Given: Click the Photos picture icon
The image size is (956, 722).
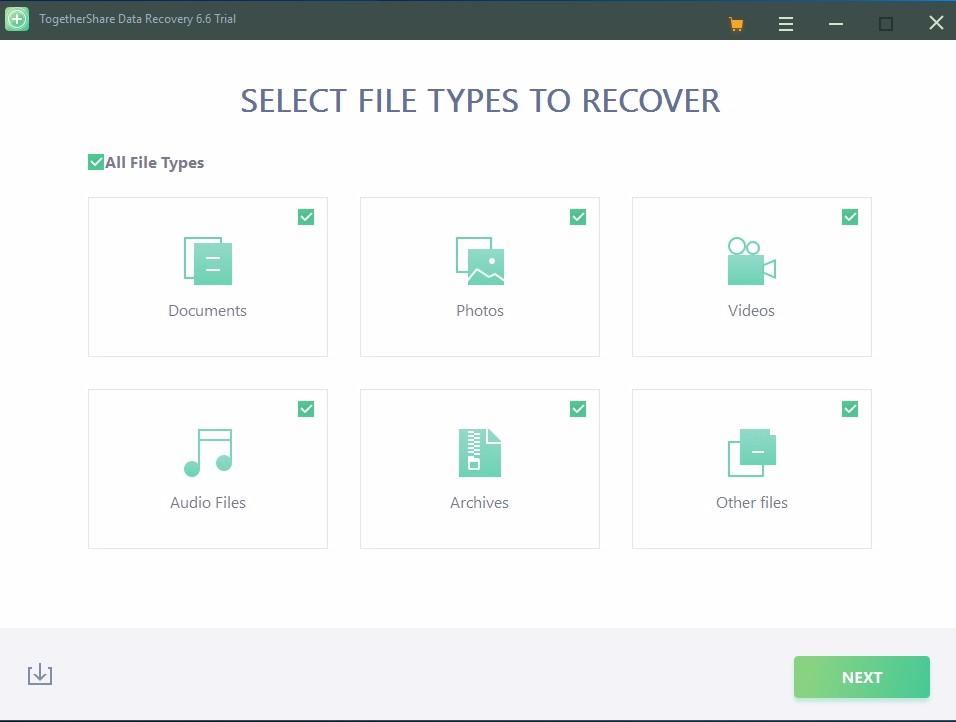Looking at the screenshot, I should click(480, 261).
